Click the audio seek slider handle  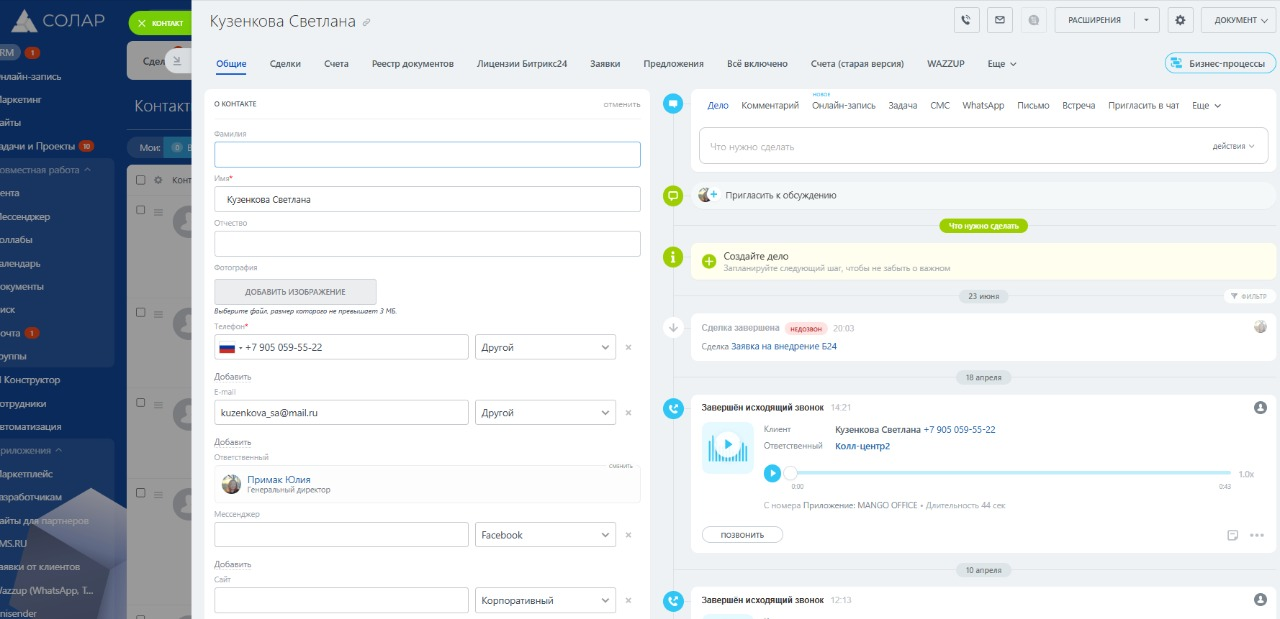tap(790, 473)
